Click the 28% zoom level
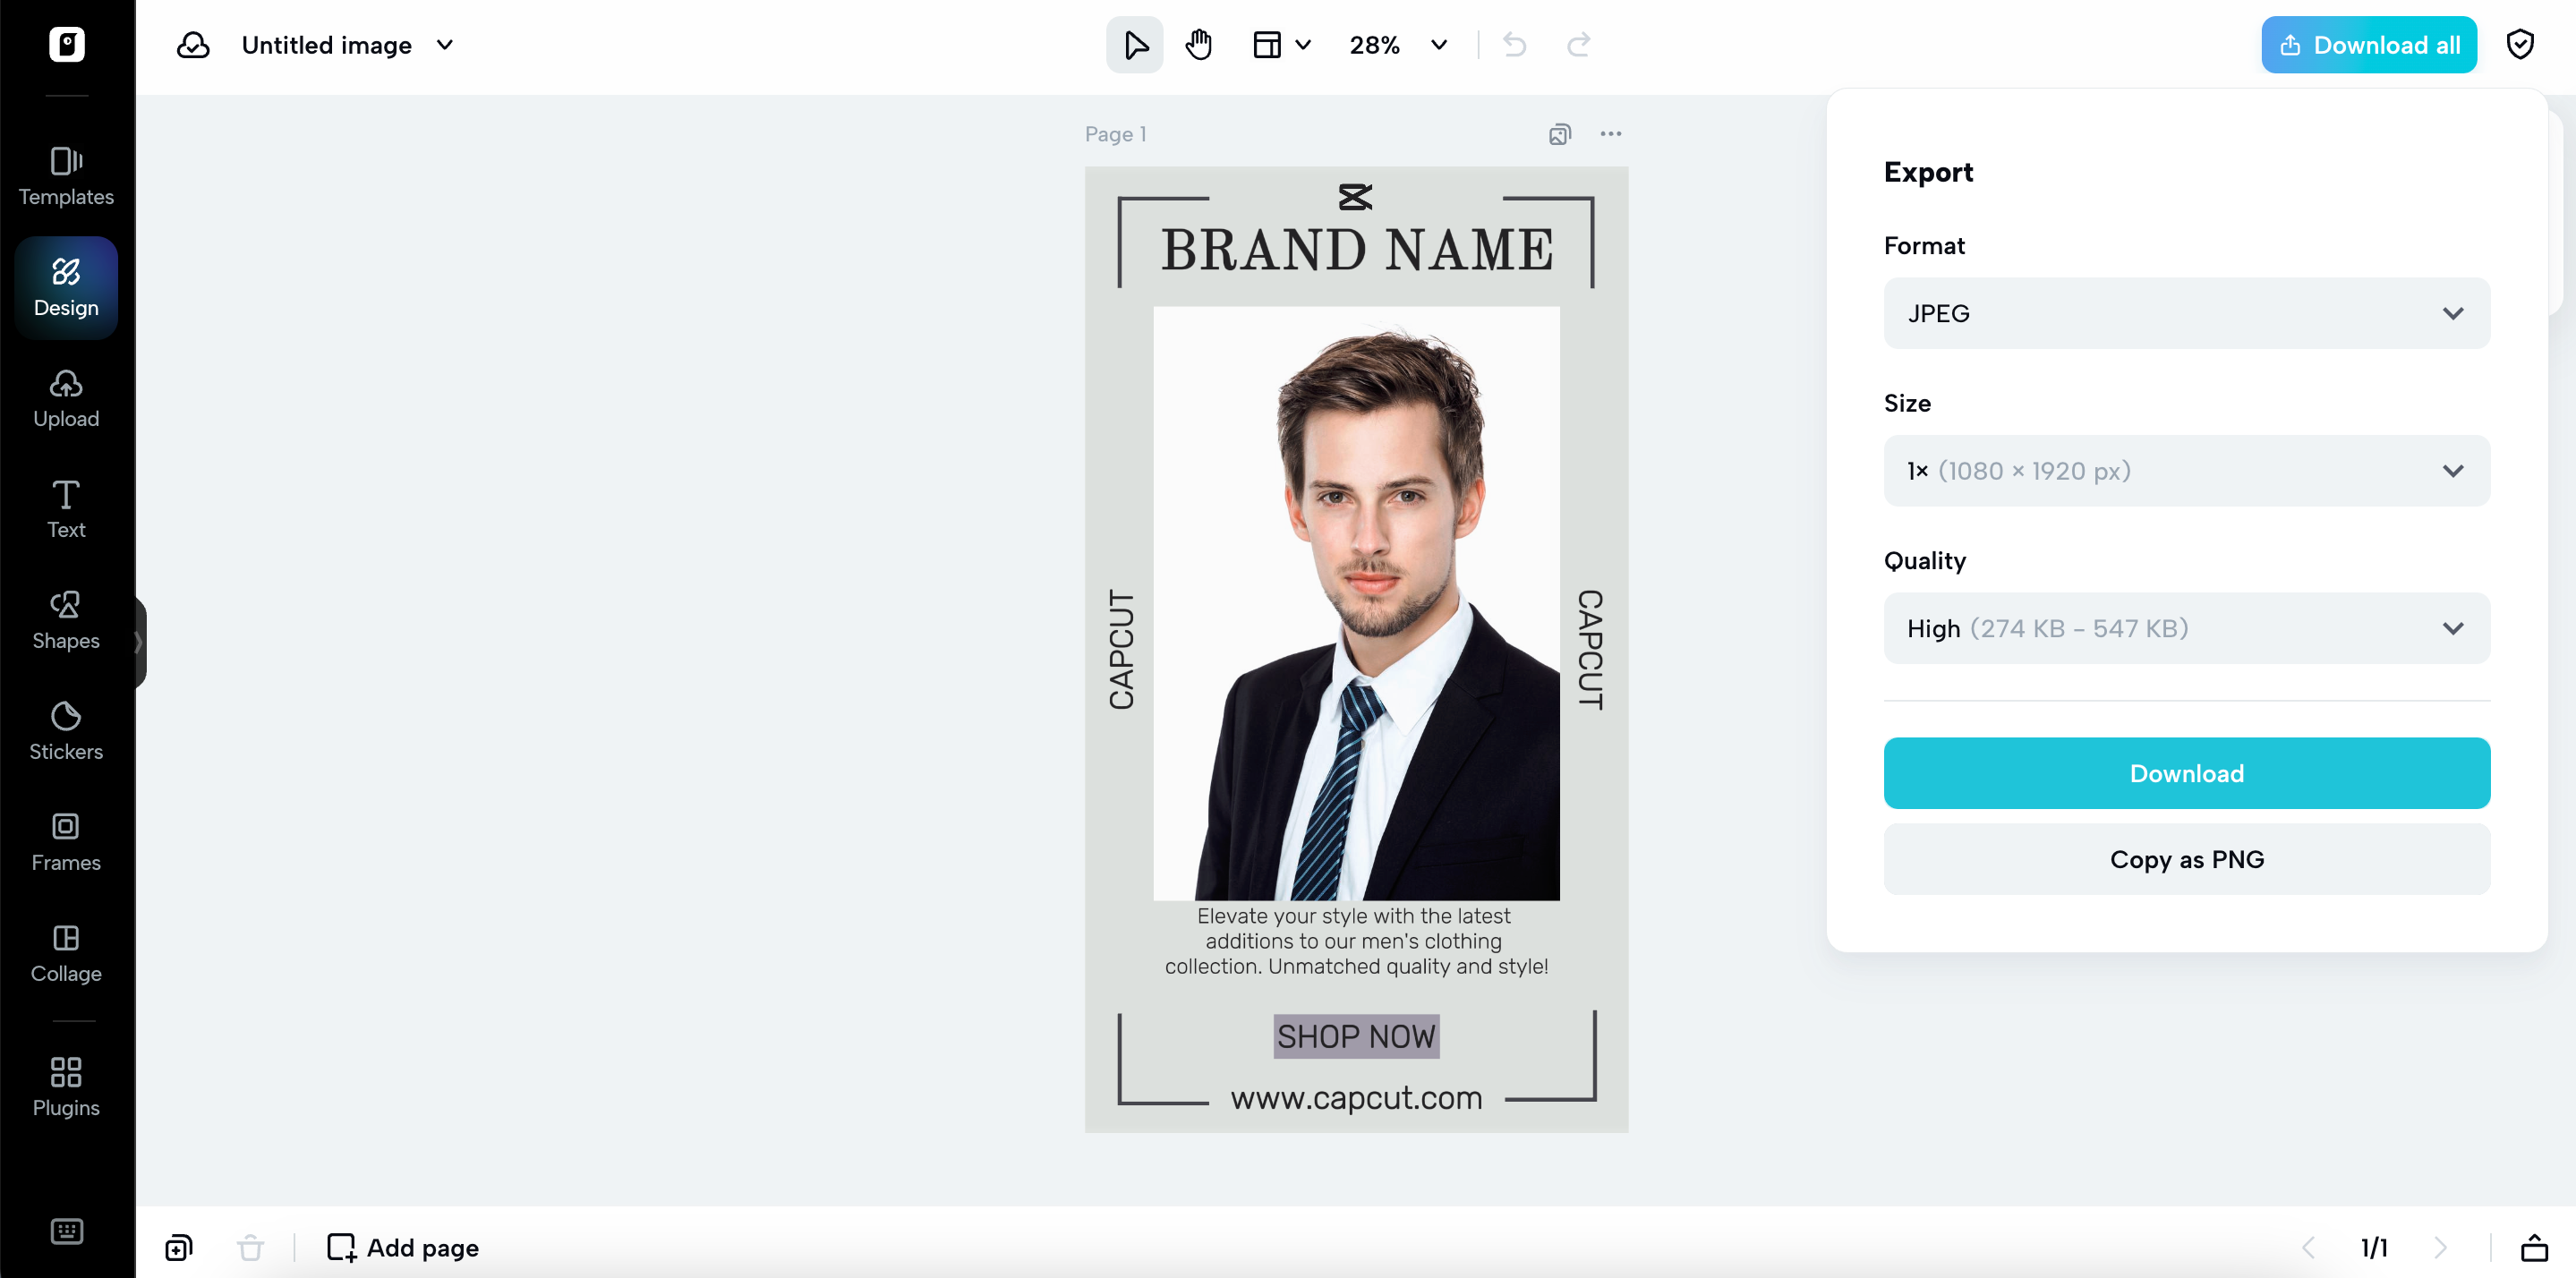The width and height of the screenshot is (2576, 1278). 1374,45
